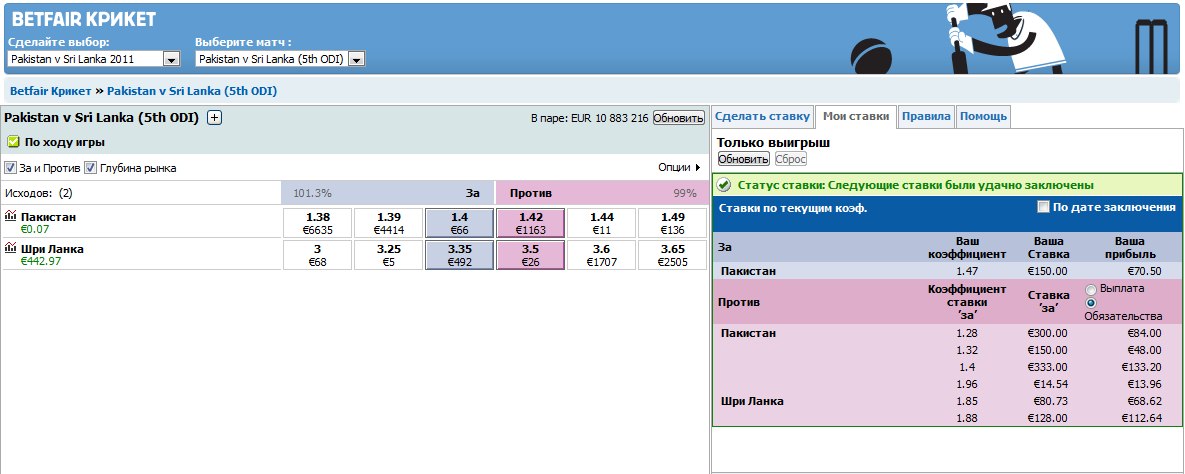This screenshot has width=1185, height=474.
Task: Select Шри Ланка back price 3.25
Action: [388, 255]
